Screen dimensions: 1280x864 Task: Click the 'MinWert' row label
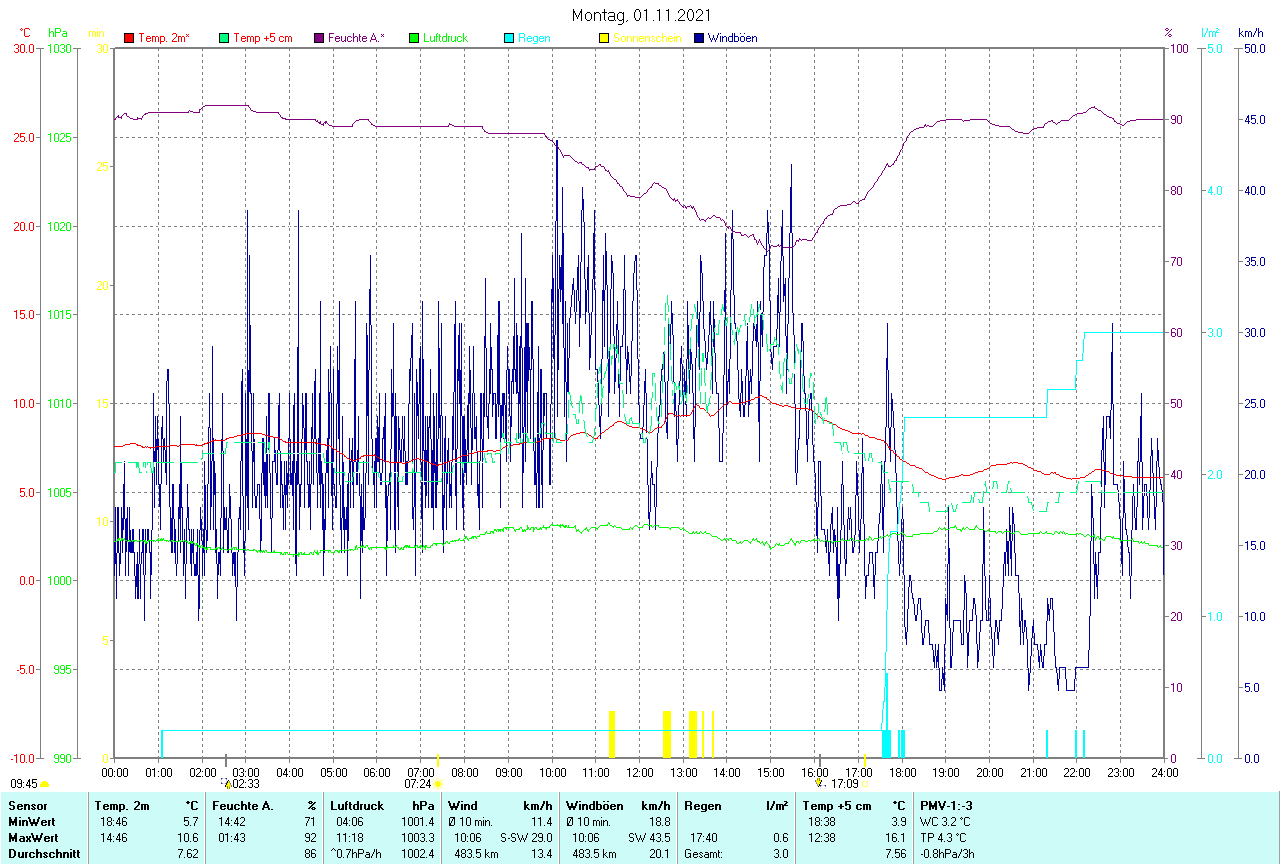(x=31, y=821)
